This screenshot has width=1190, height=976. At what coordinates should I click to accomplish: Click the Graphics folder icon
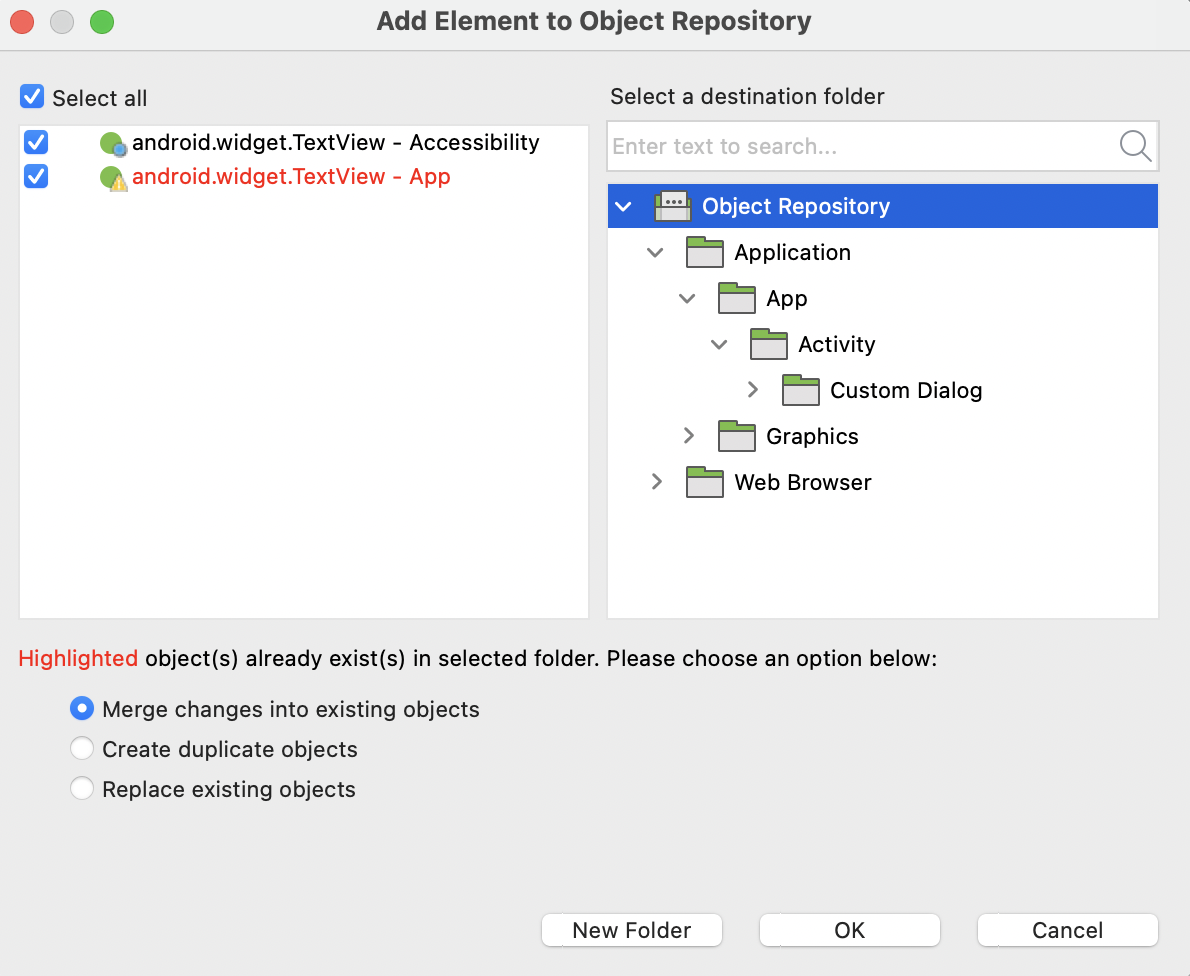(x=736, y=436)
